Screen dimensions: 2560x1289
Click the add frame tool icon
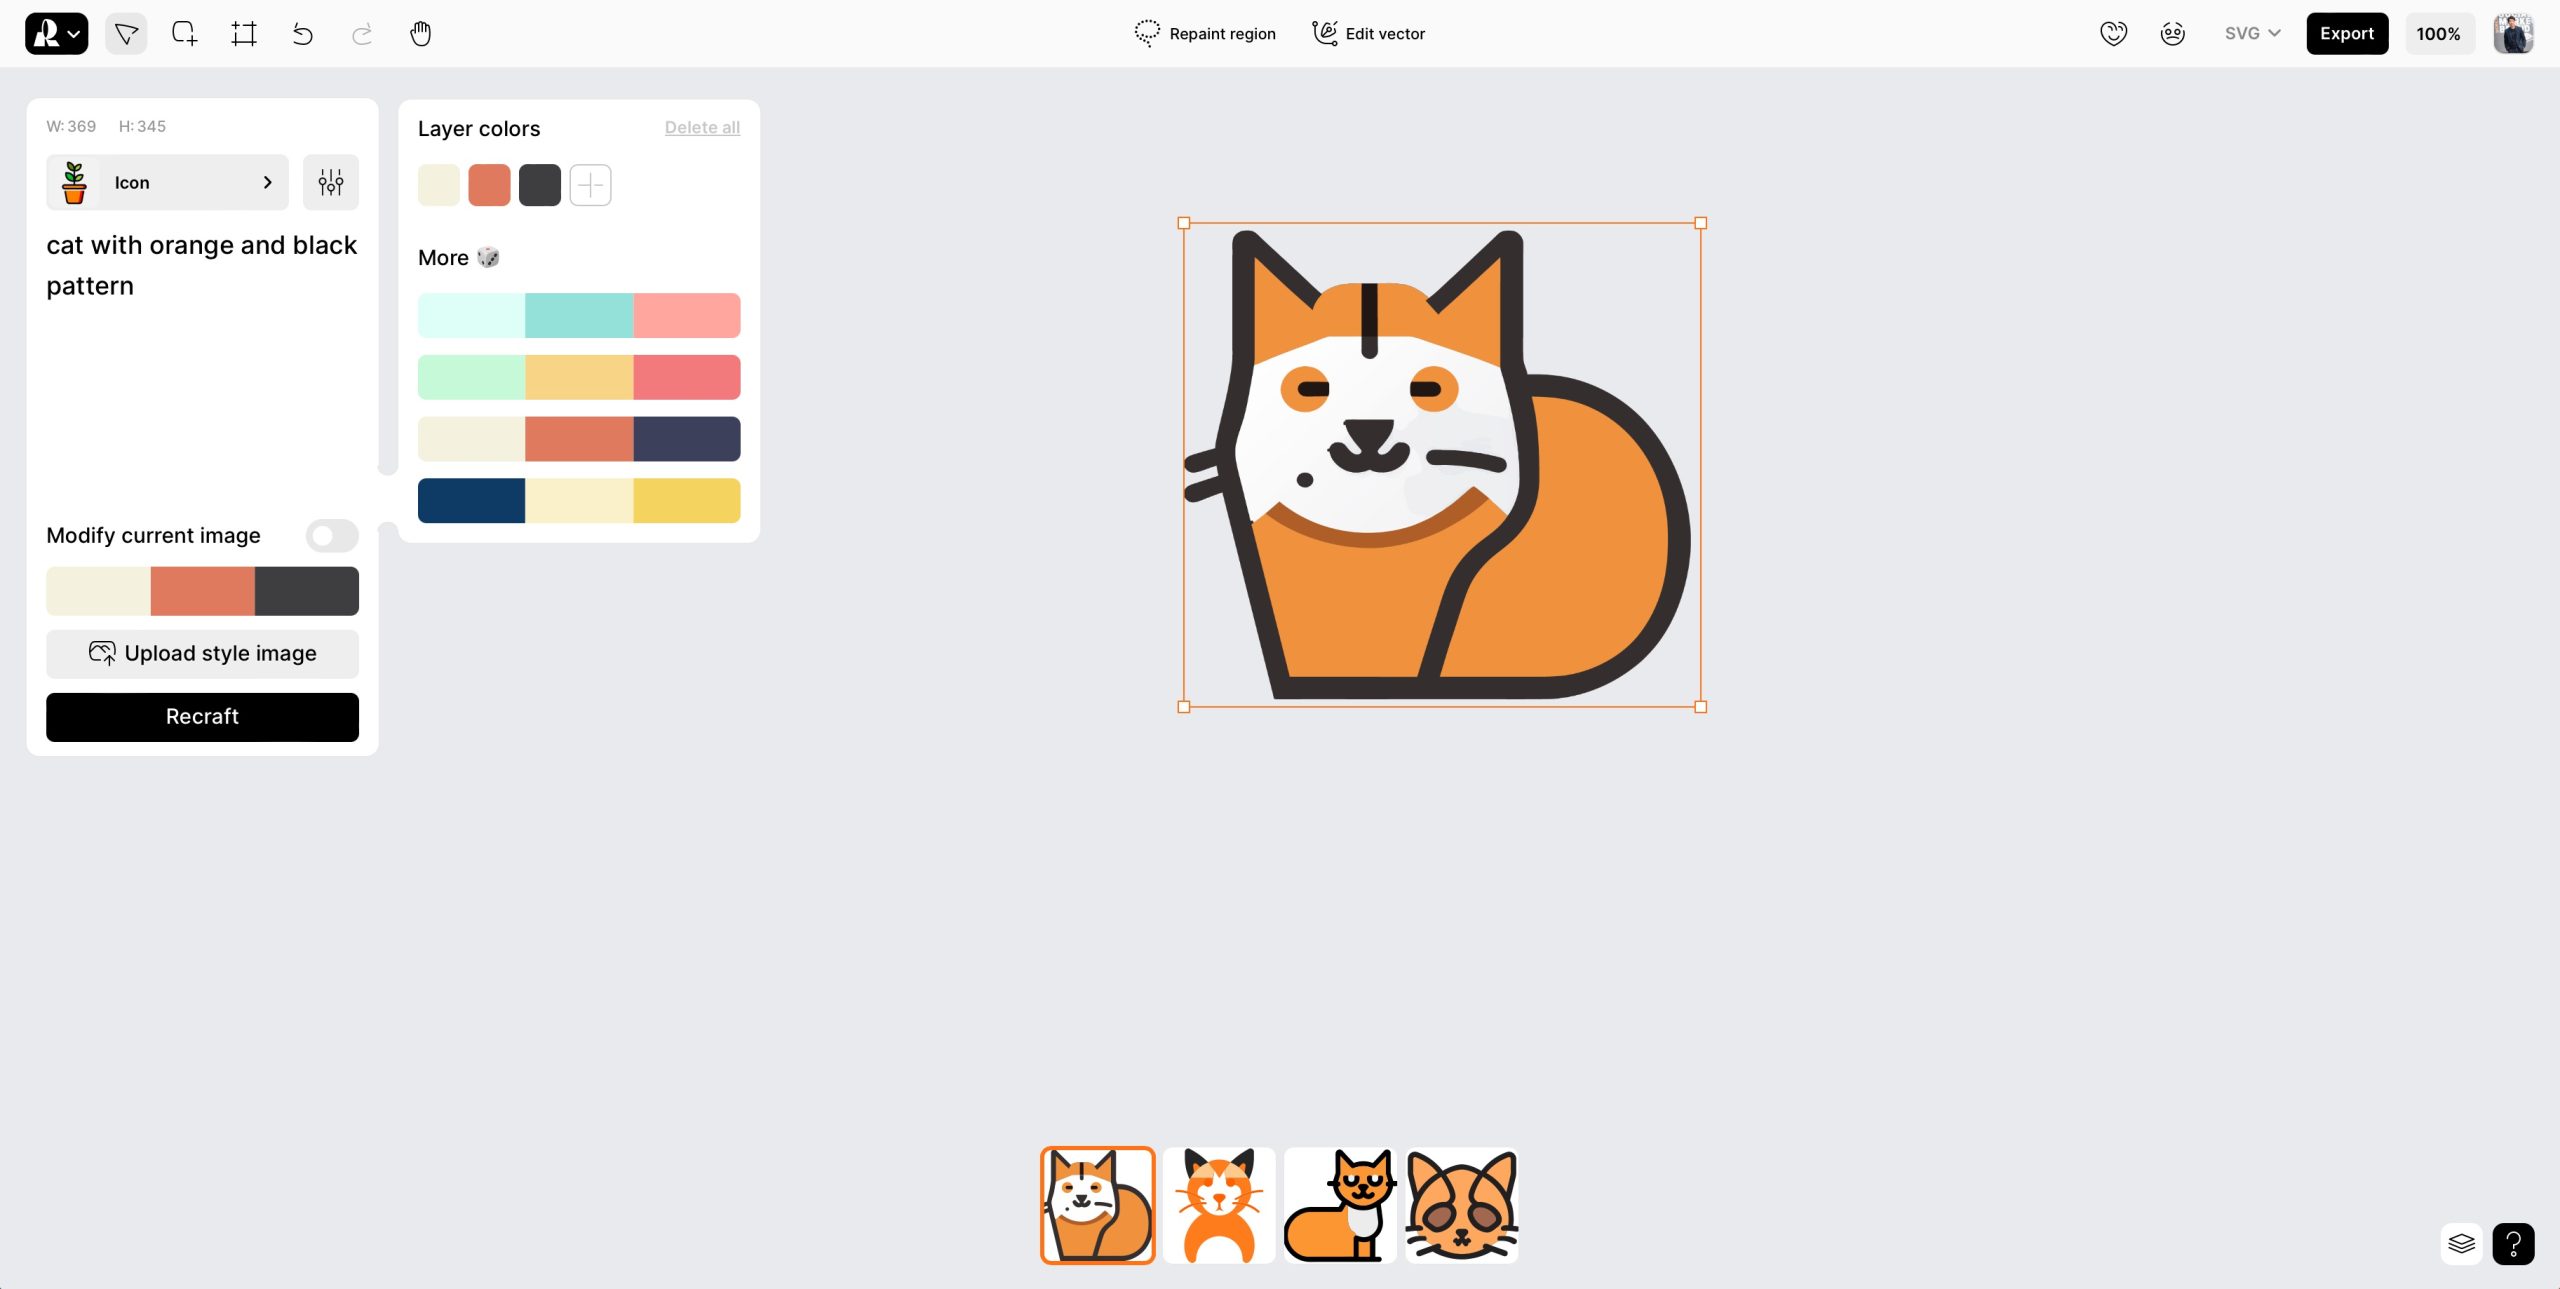184,34
